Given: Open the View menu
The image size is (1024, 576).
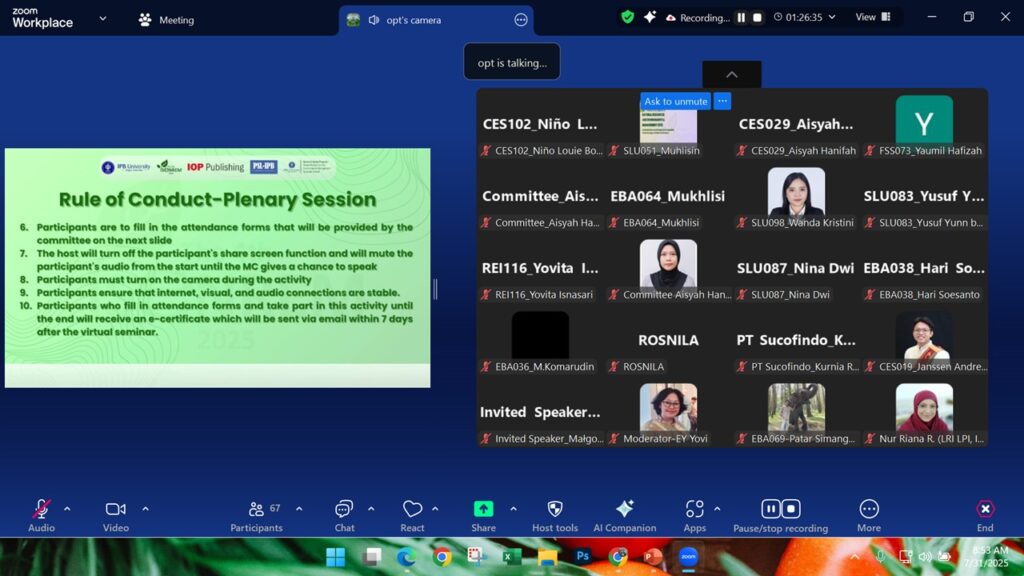Looking at the screenshot, I should pyautogui.click(x=871, y=17).
